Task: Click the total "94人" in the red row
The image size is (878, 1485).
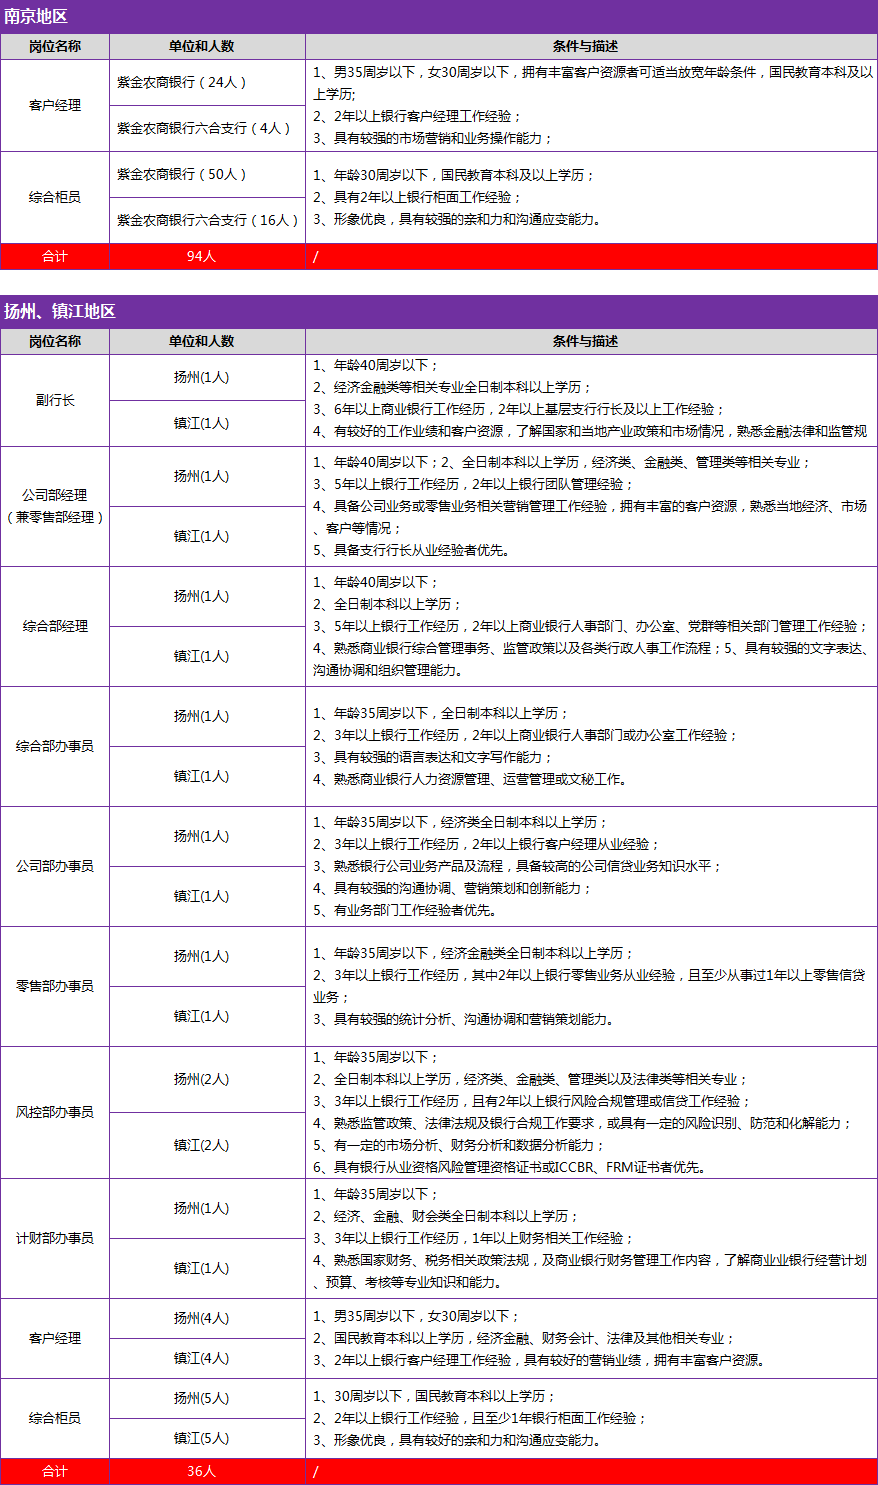Action: (201, 256)
